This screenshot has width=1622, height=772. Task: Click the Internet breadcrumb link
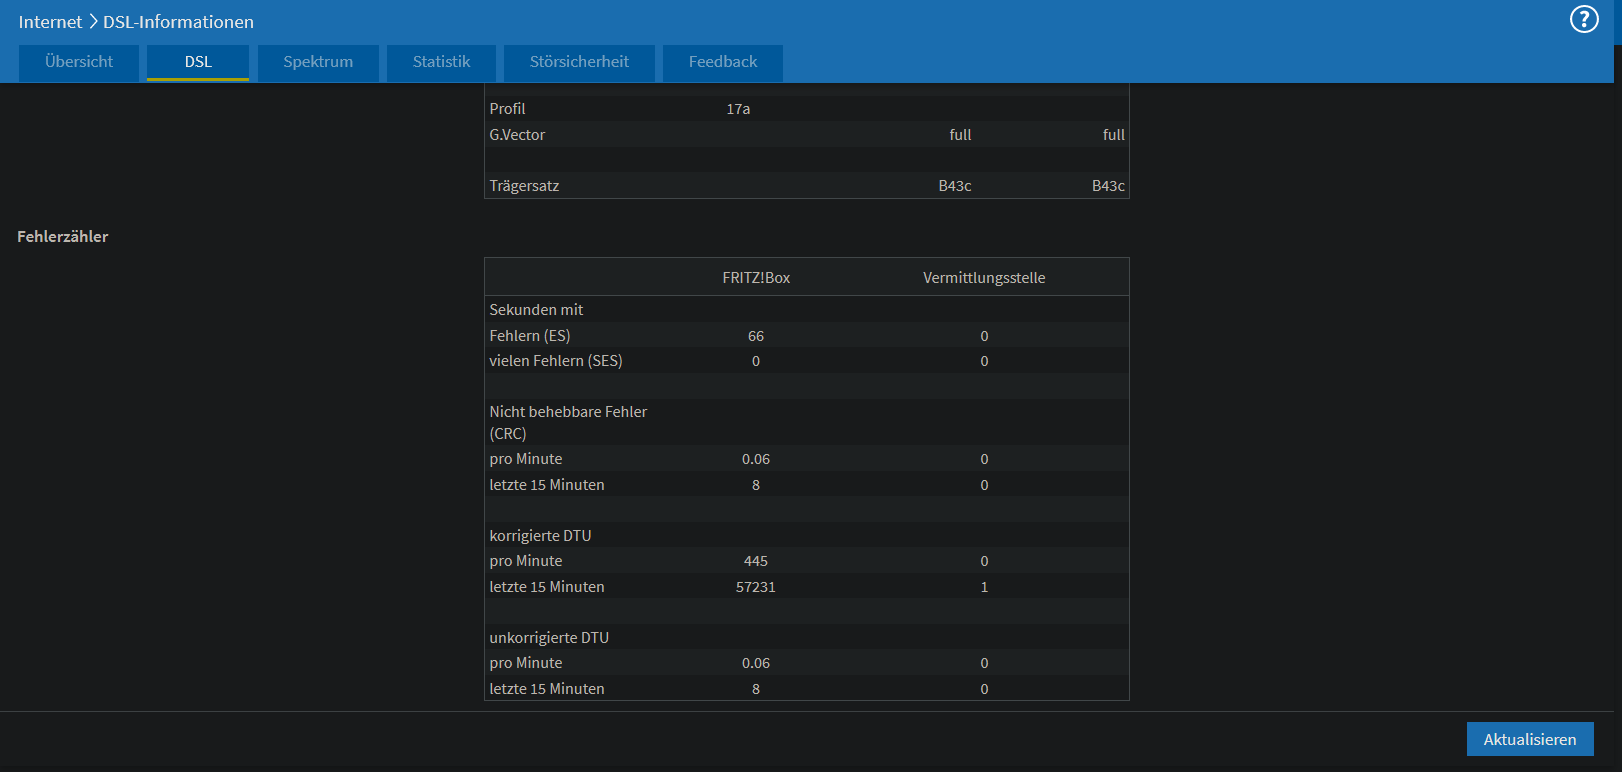tap(50, 21)
